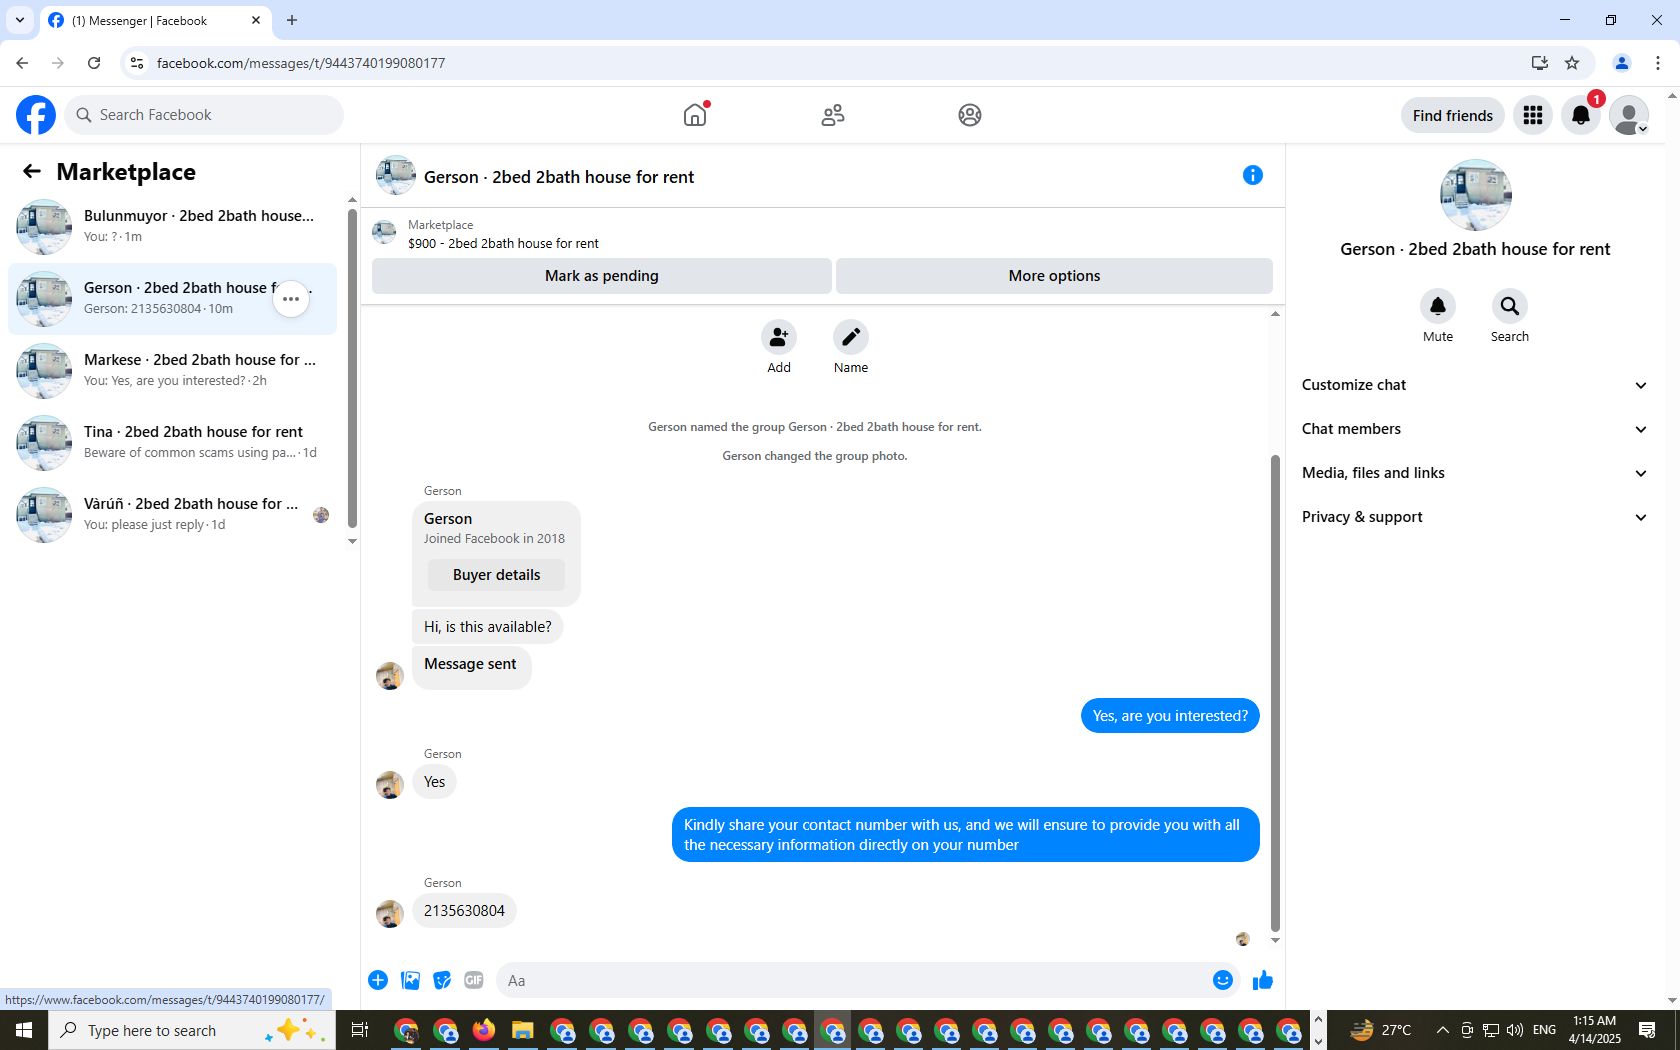Open the Windows notification center
Viewport: 1680px width, 1050px height.
(x=1647, y=1030)
